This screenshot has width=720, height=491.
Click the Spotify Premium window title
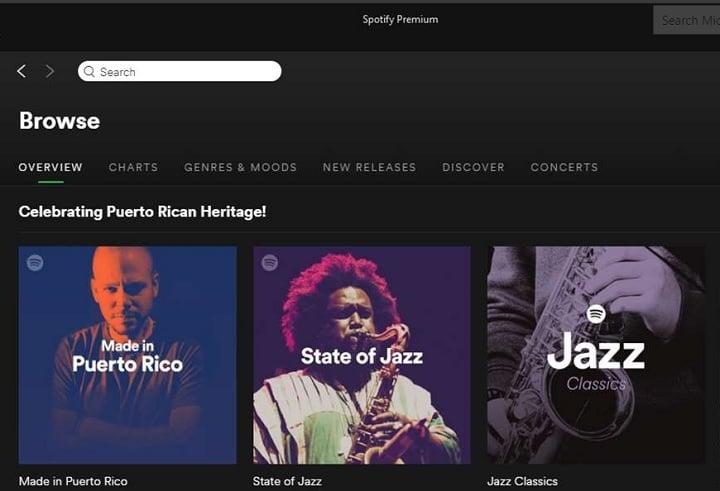tap(400, 19)
